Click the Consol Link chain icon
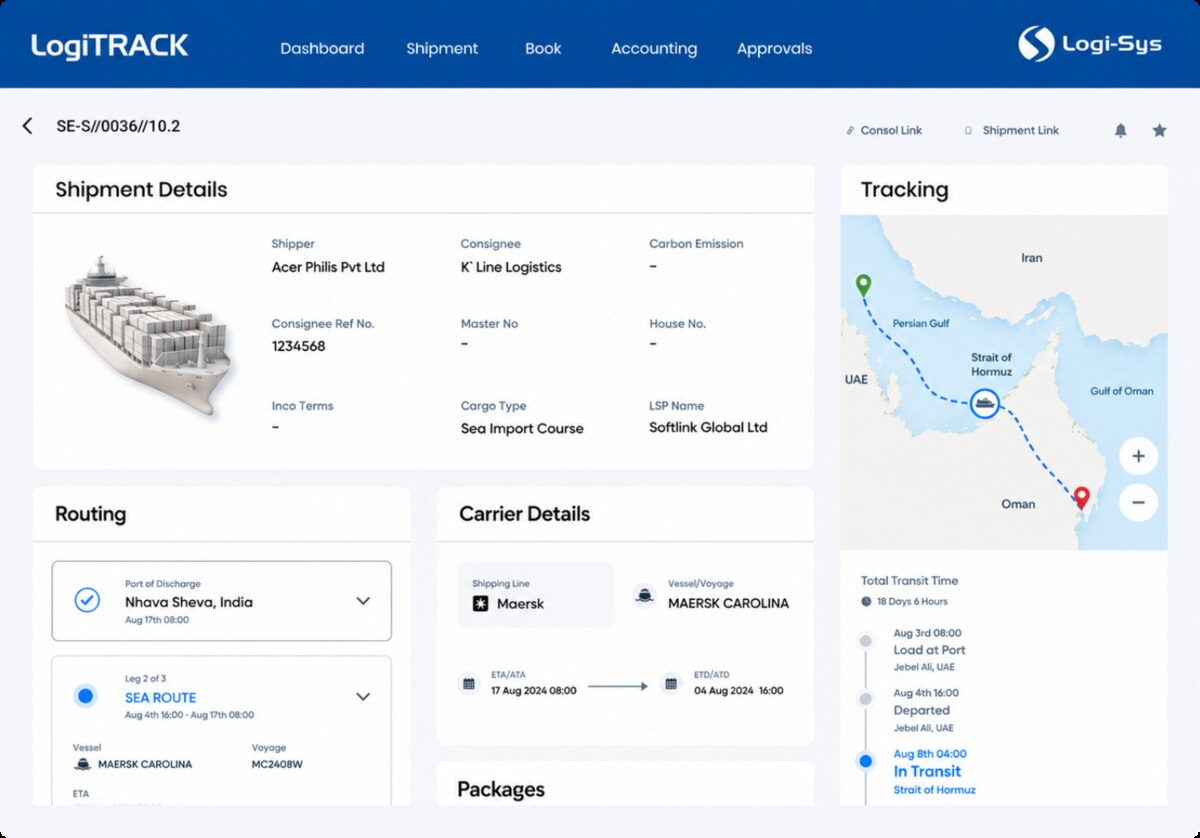The image size is (1200, 838). click(x=850, y=130)
